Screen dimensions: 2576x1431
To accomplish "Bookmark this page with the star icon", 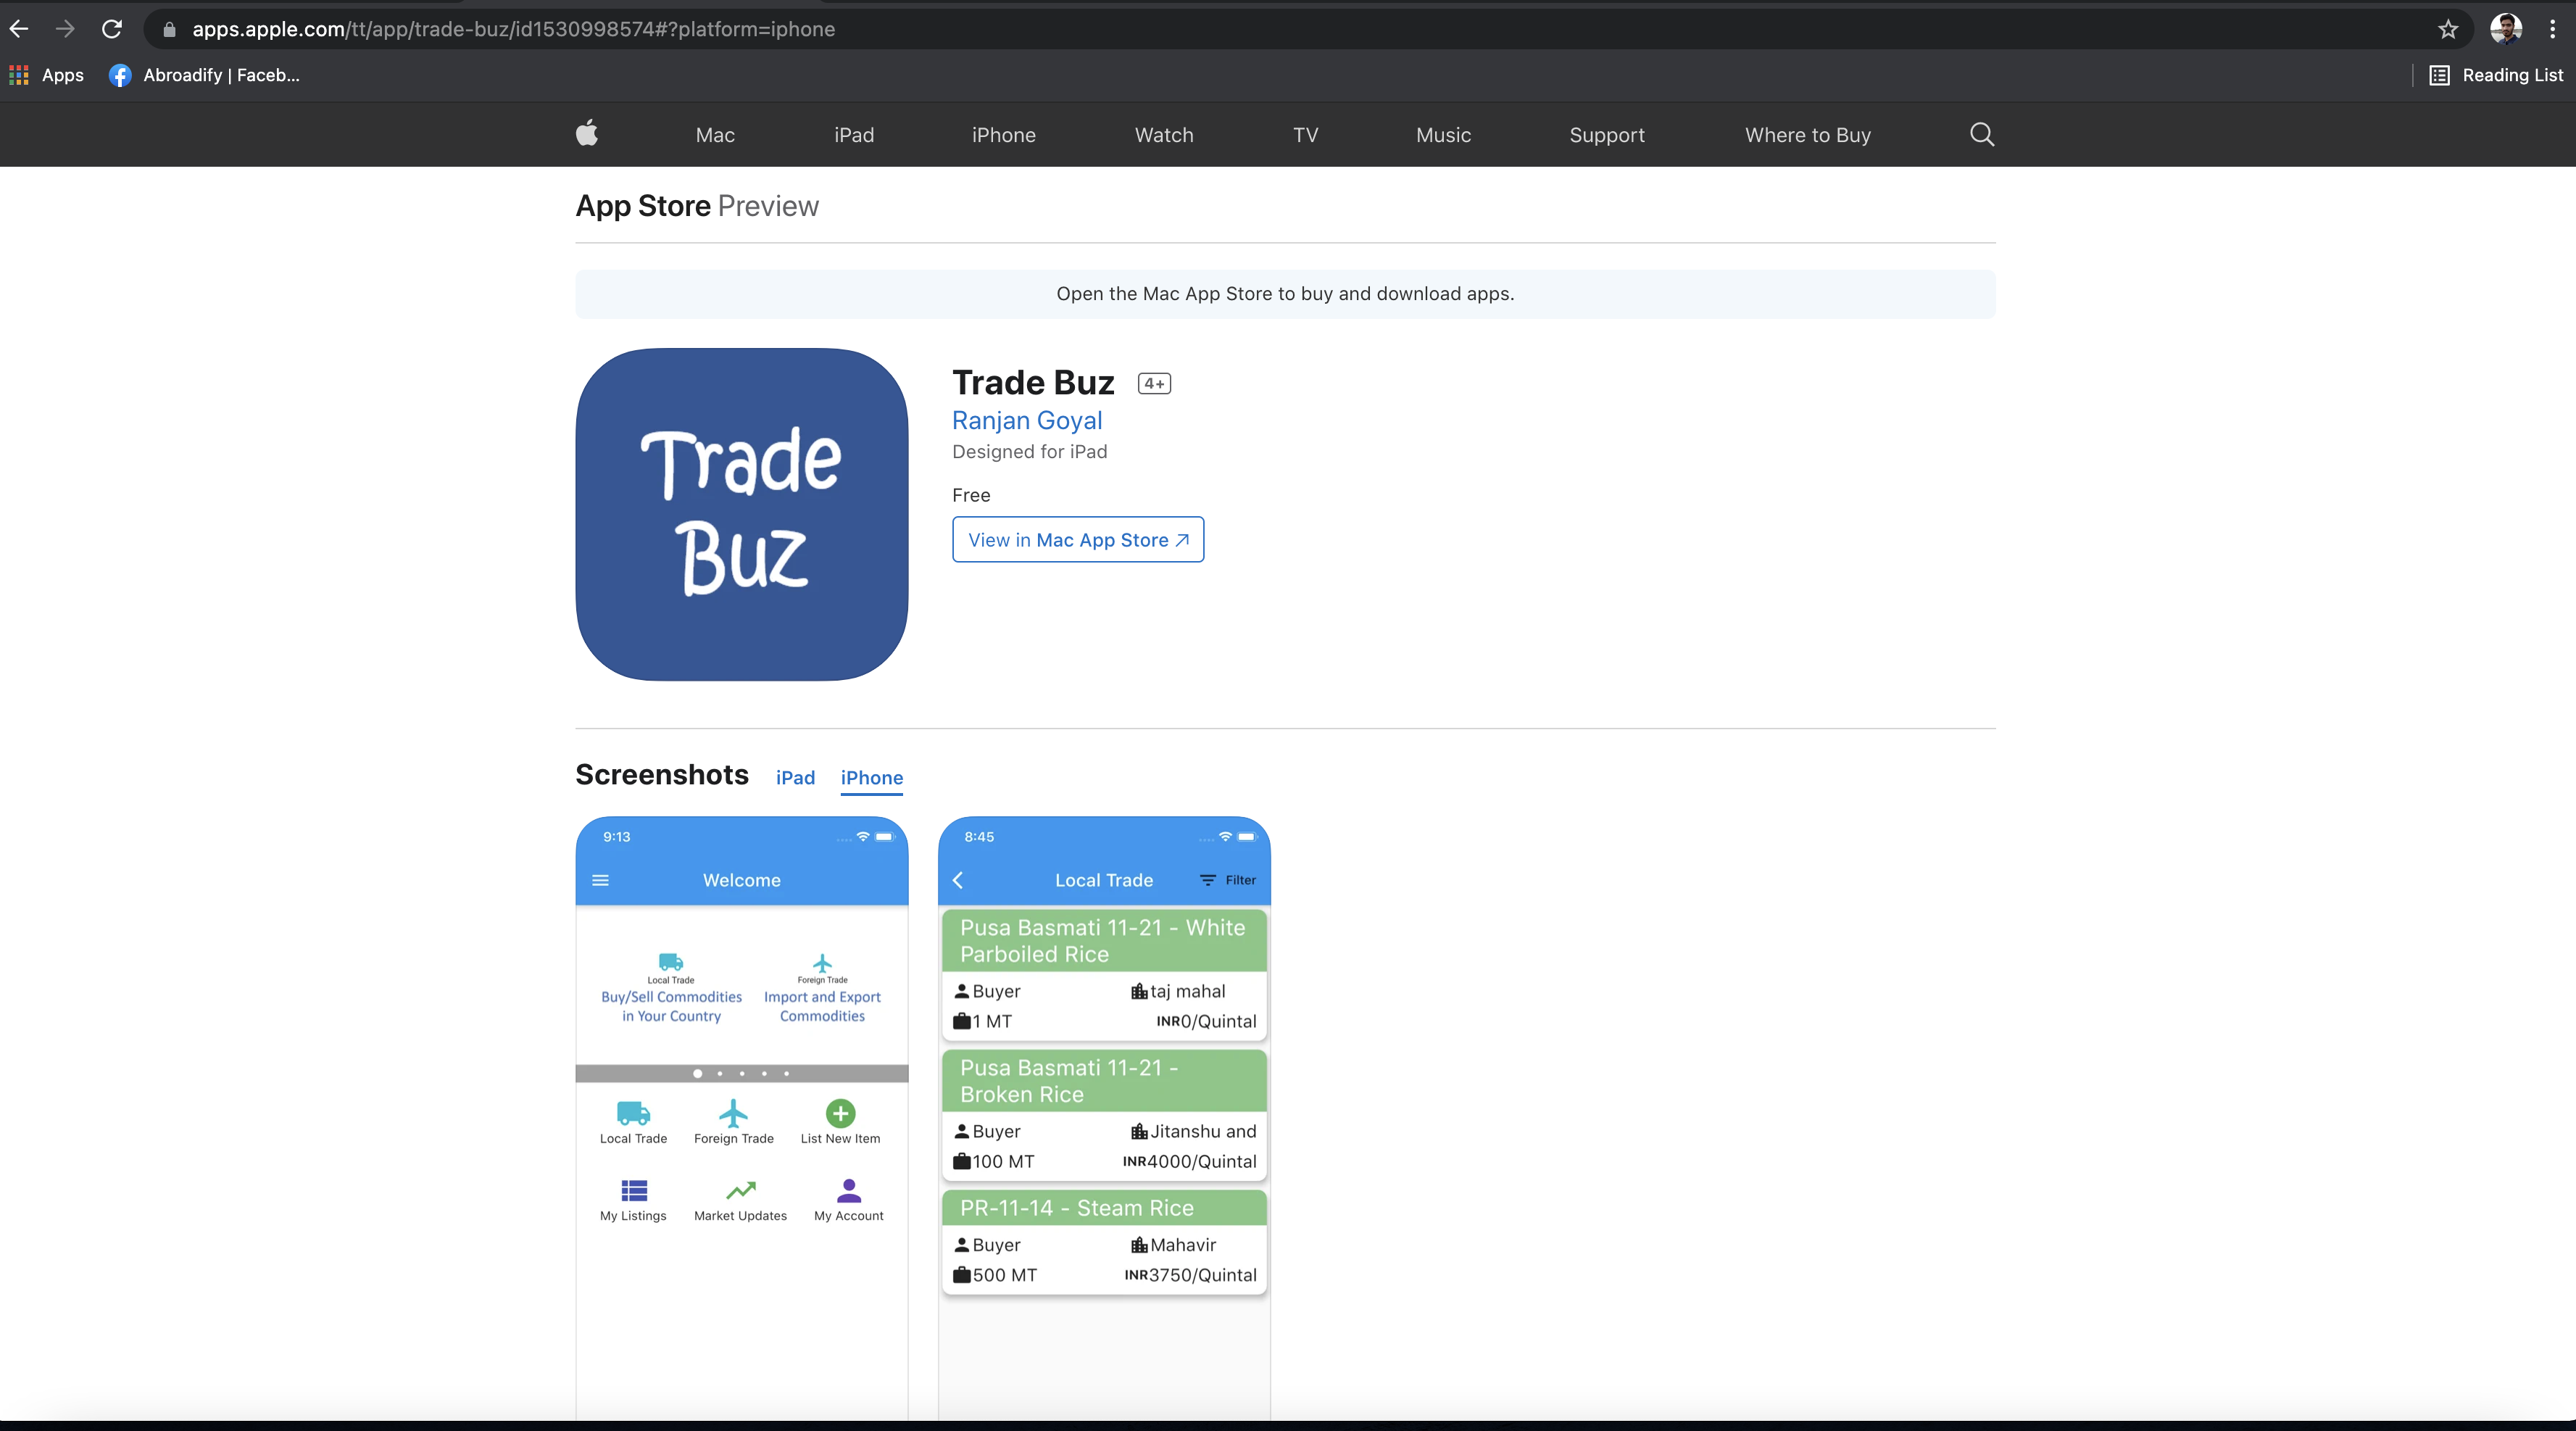I will click(x=2447, y=29).
